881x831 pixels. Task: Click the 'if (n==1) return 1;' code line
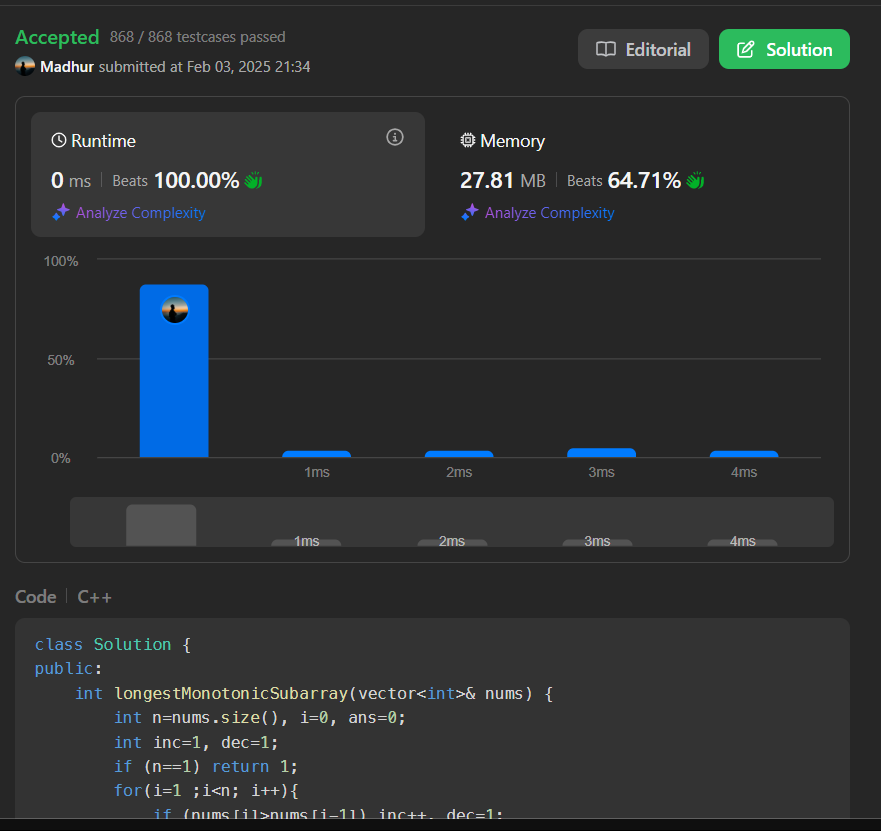206,766
